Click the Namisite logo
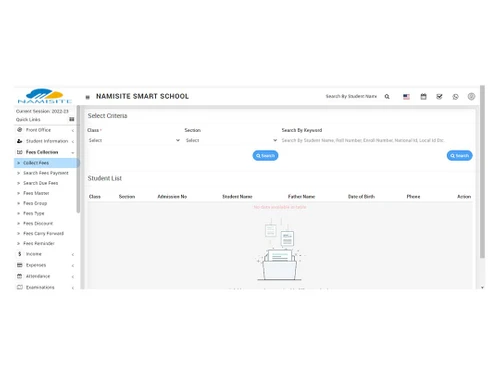The width and height of the screenshot is (500, 375). coord(45,96)
